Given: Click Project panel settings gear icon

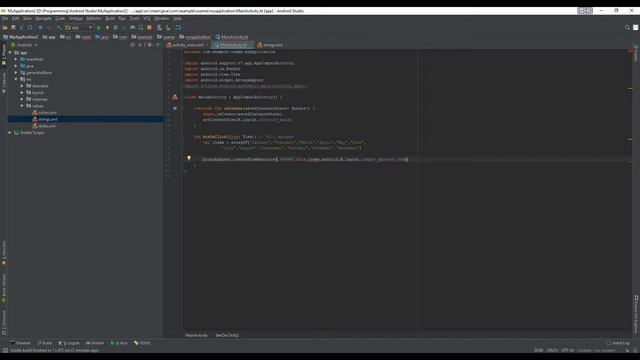Looking at the screenshot, I should click(x=149, y=45).
